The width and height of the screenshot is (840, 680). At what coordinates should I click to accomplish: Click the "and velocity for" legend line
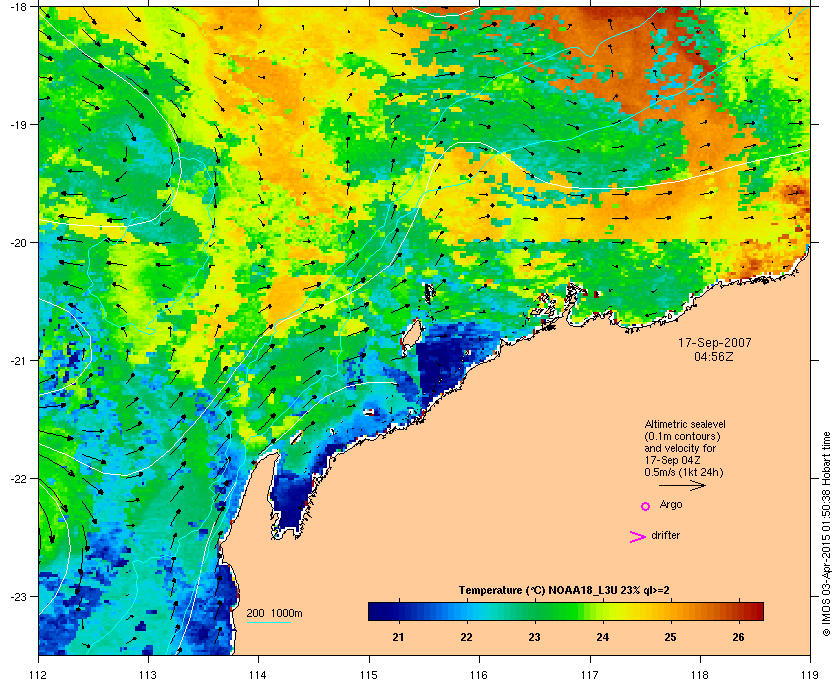pos(680,448)
